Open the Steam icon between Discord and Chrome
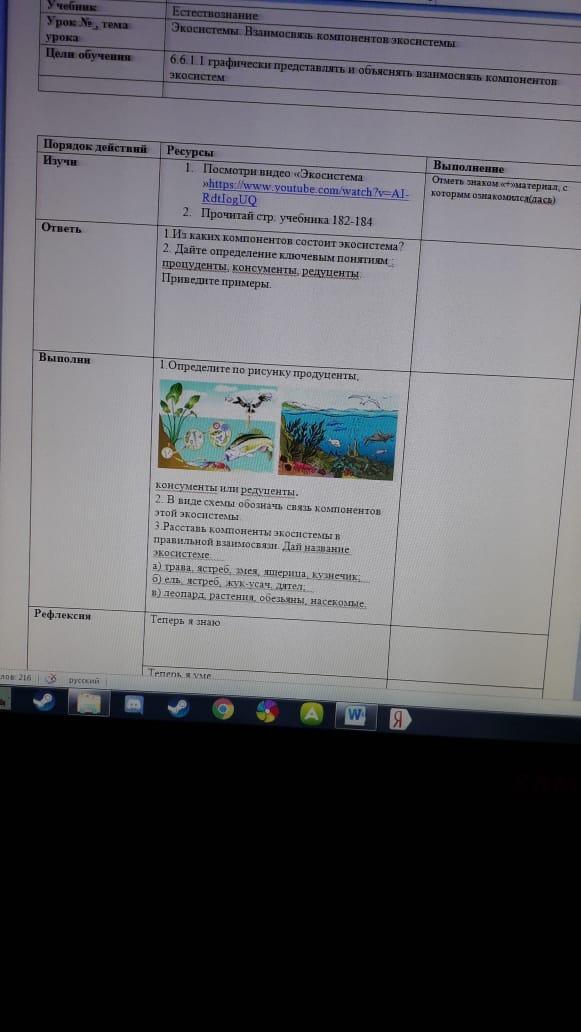 [178, 708]
